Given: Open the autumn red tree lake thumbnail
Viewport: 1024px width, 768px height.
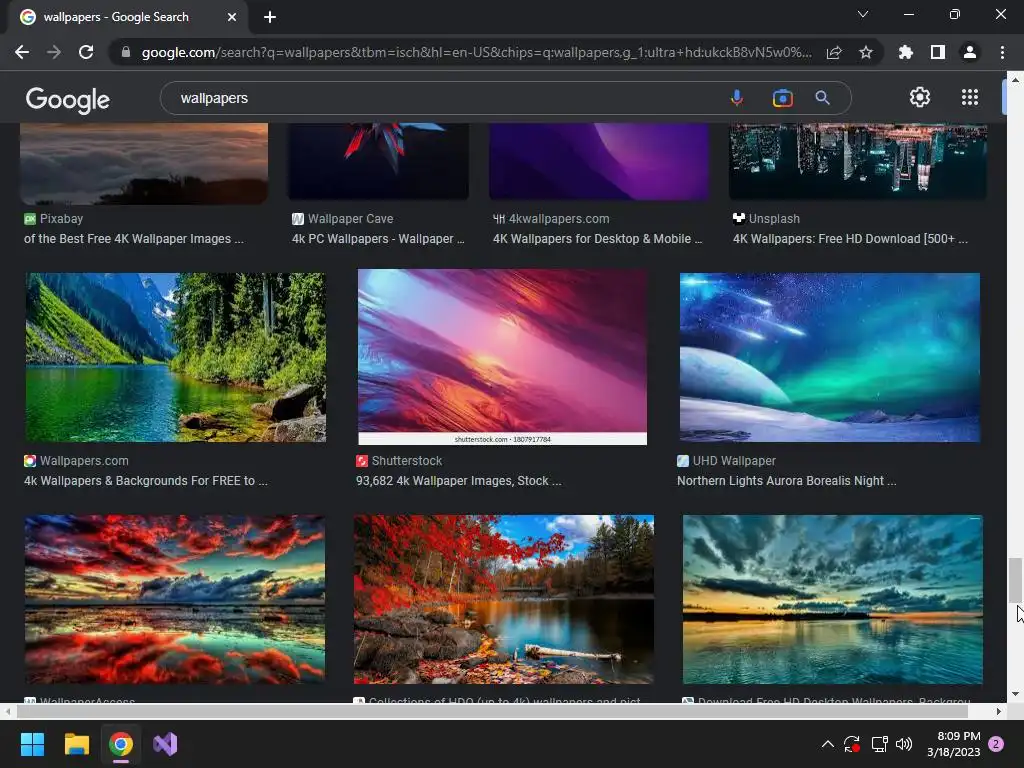Looking at the screenshot, I should click(x=504, y=600).
